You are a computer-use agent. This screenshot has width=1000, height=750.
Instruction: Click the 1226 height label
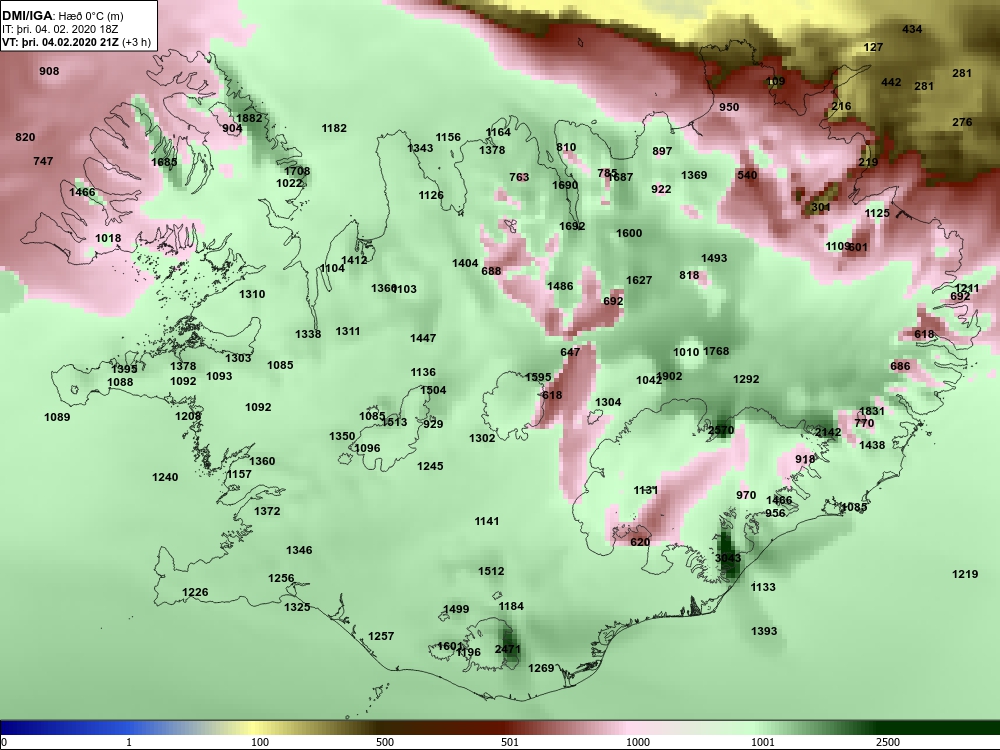click(195, 592)
